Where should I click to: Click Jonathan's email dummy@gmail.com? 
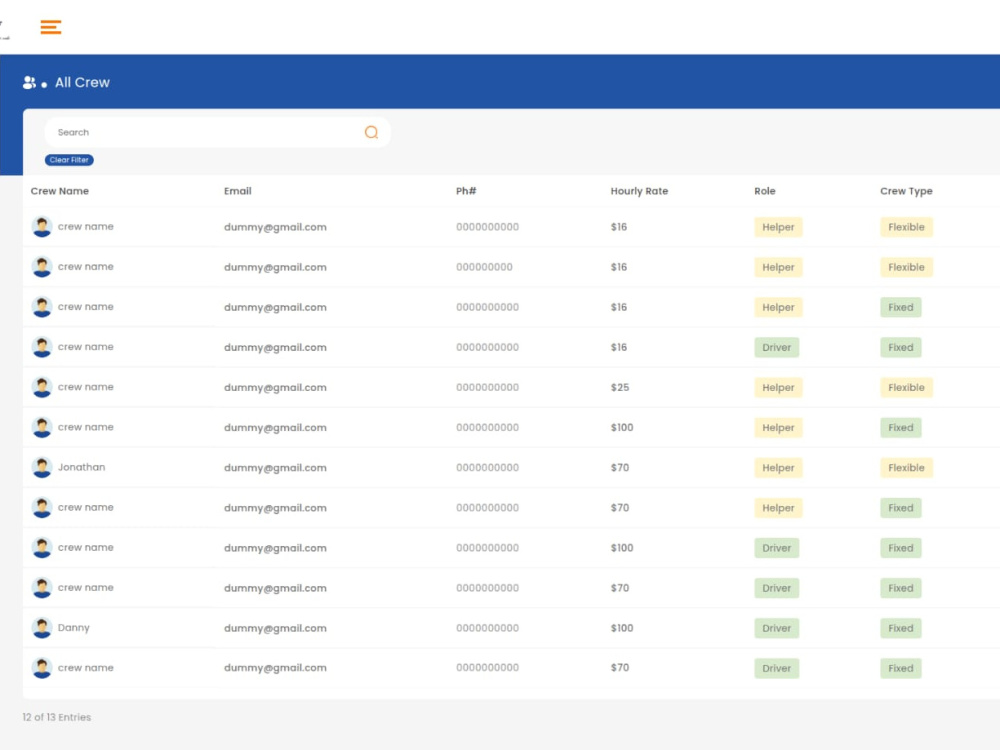275,467
